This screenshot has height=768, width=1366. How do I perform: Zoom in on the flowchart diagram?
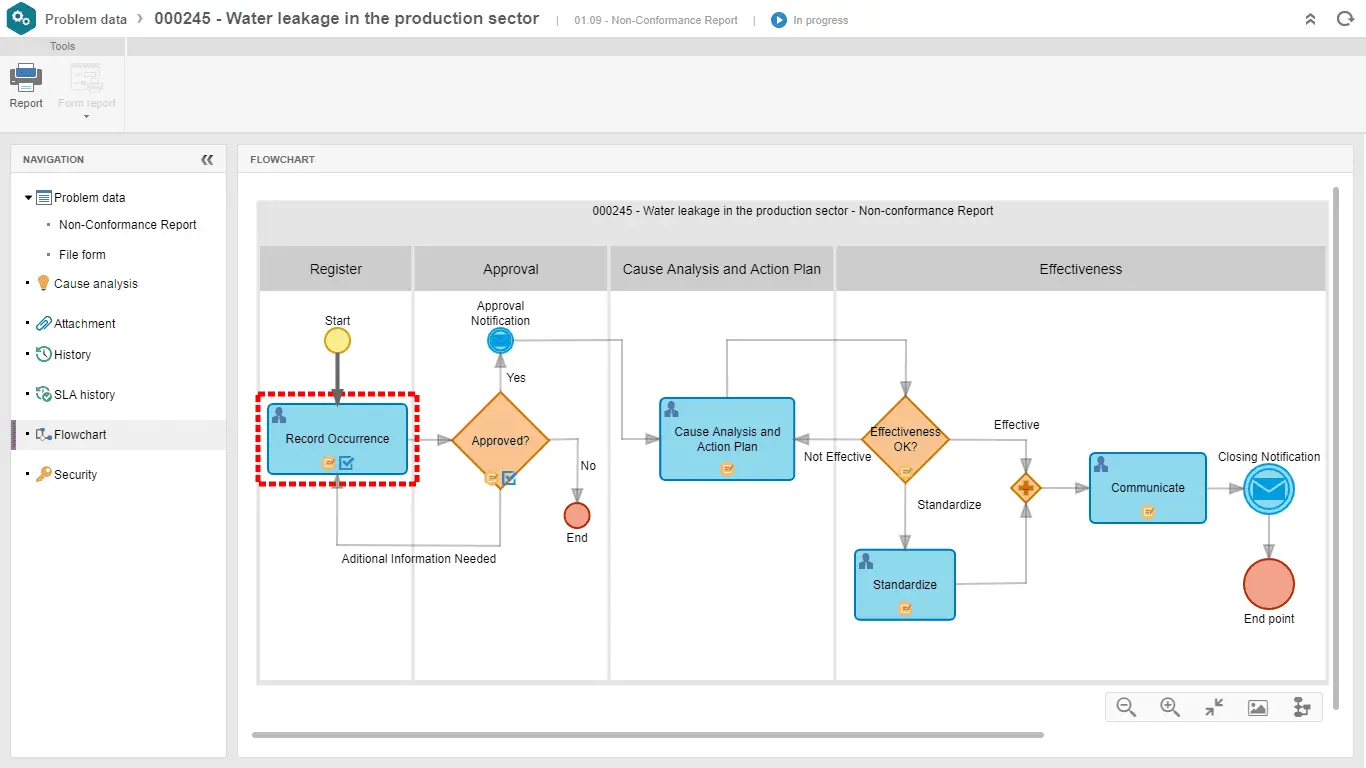click(x=1169, y=707)
